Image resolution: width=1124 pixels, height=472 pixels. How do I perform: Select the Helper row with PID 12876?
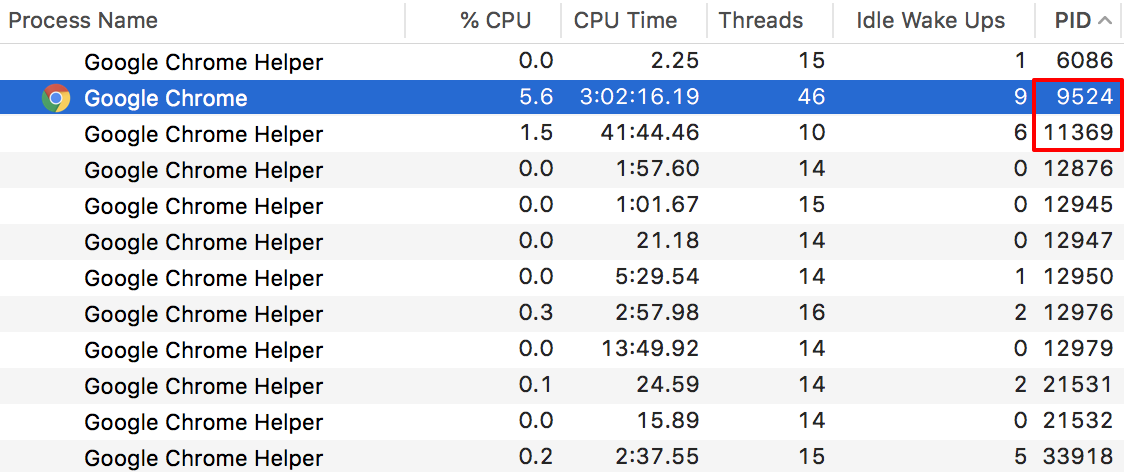click(562, 170)
